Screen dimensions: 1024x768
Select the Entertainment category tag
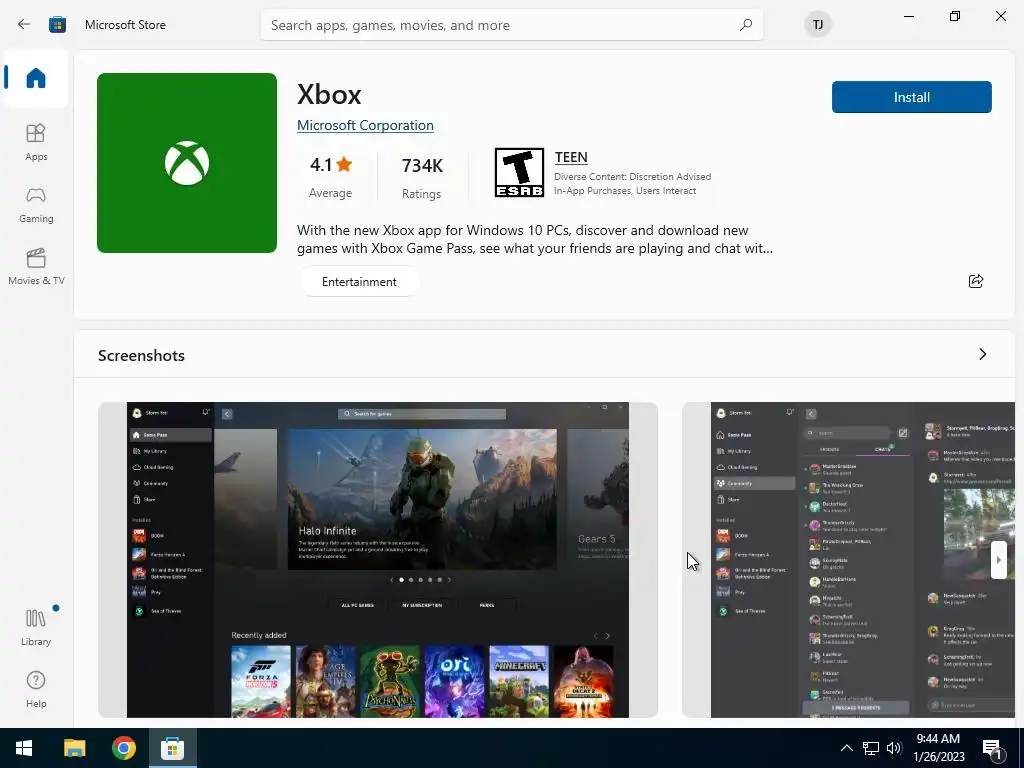click(x=359, y=281)
